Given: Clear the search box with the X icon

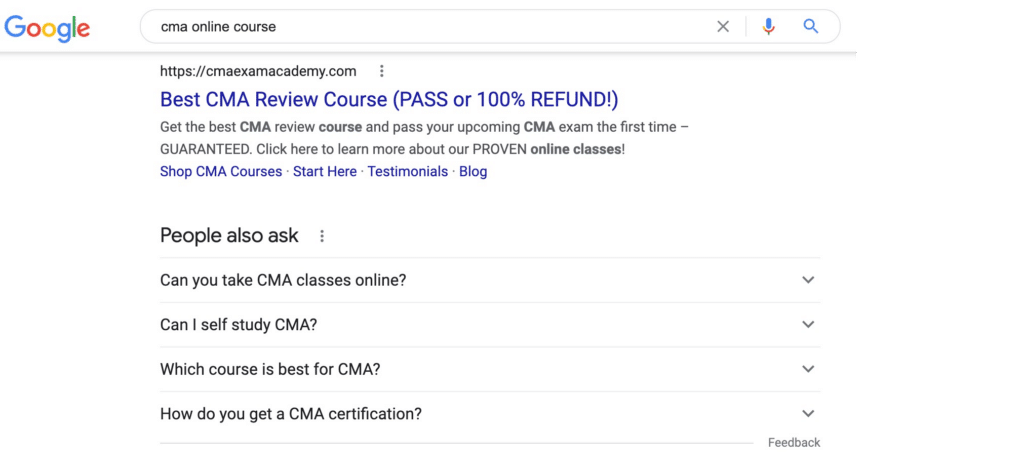Looking at the screenshot, I should [x=723, y=27].
